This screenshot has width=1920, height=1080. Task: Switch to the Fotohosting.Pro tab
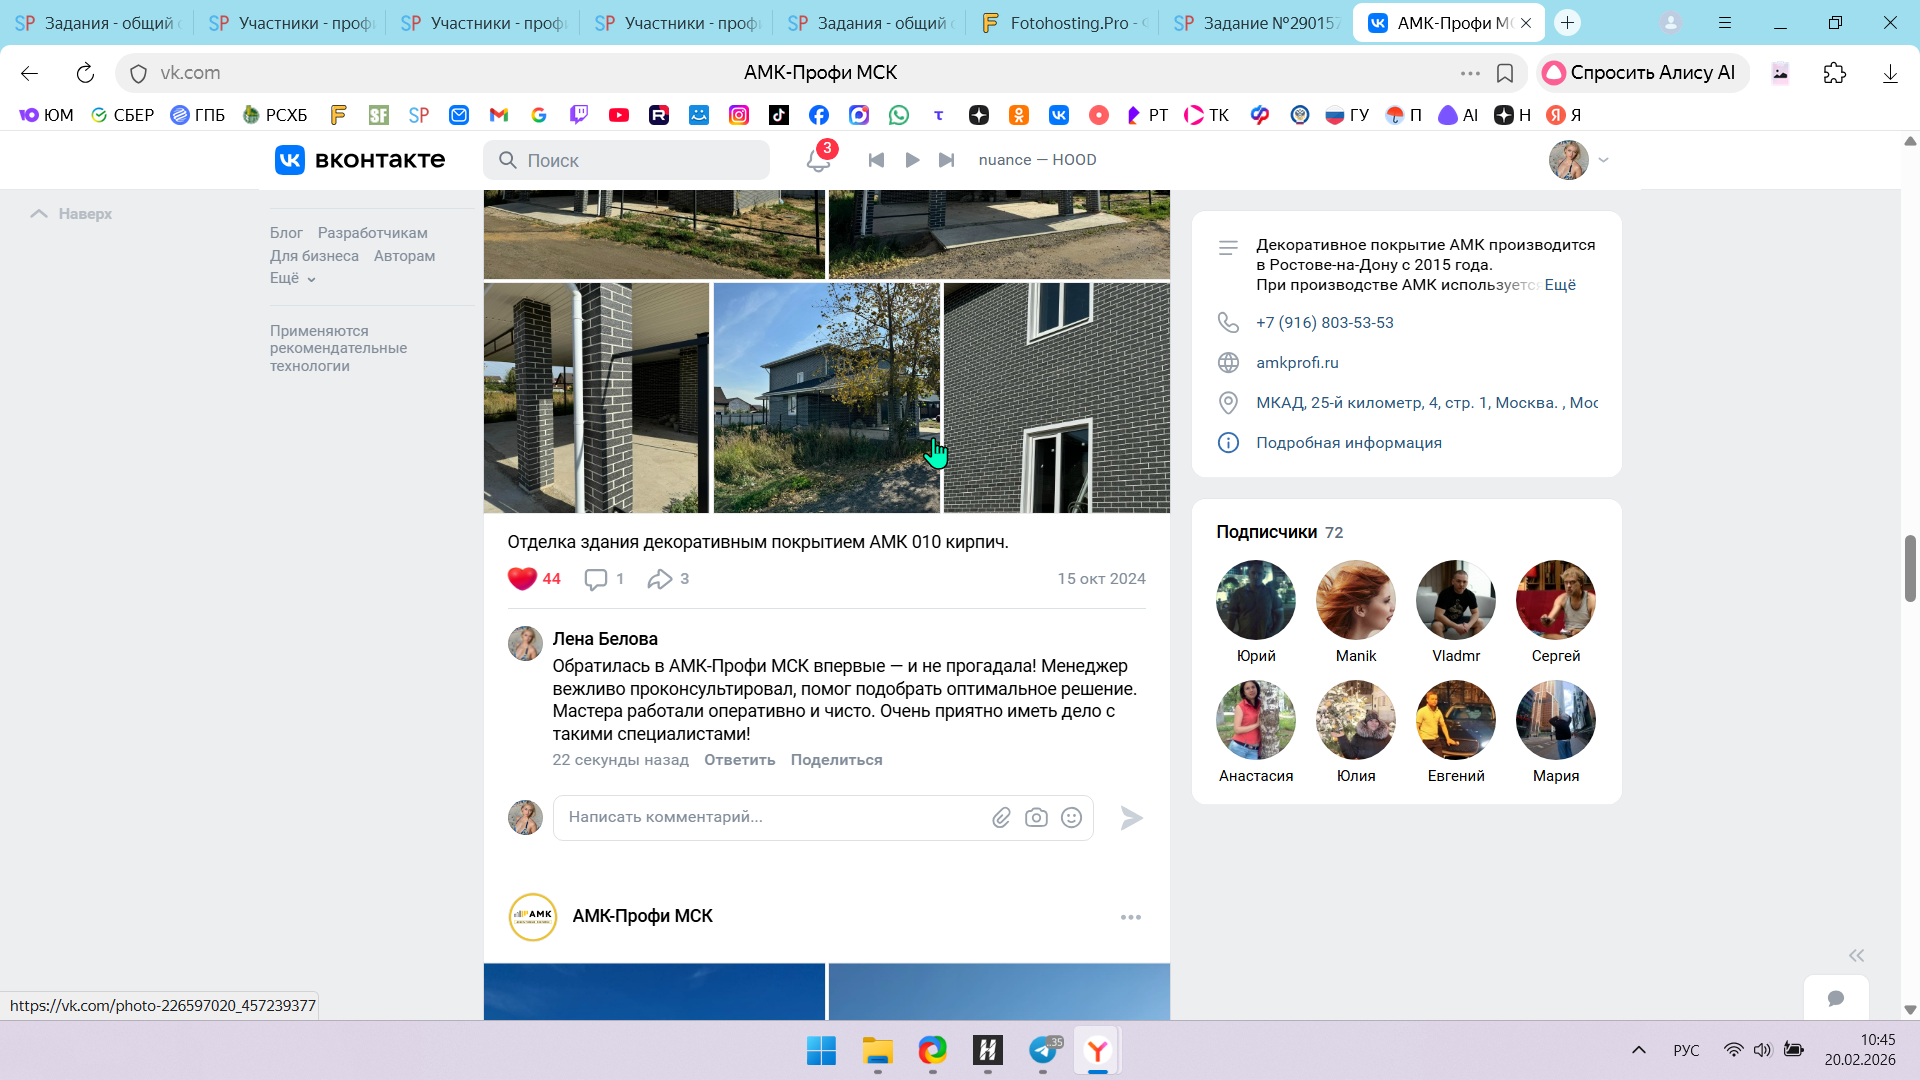pos(1065,22)
